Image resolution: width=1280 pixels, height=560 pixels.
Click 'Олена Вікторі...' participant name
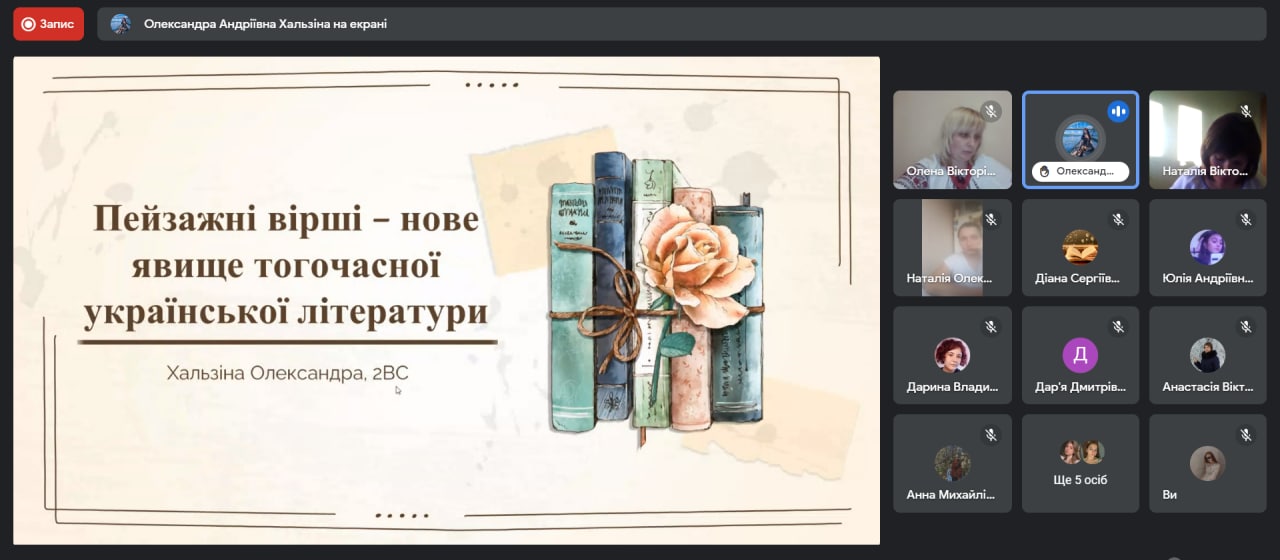[952, 171]
